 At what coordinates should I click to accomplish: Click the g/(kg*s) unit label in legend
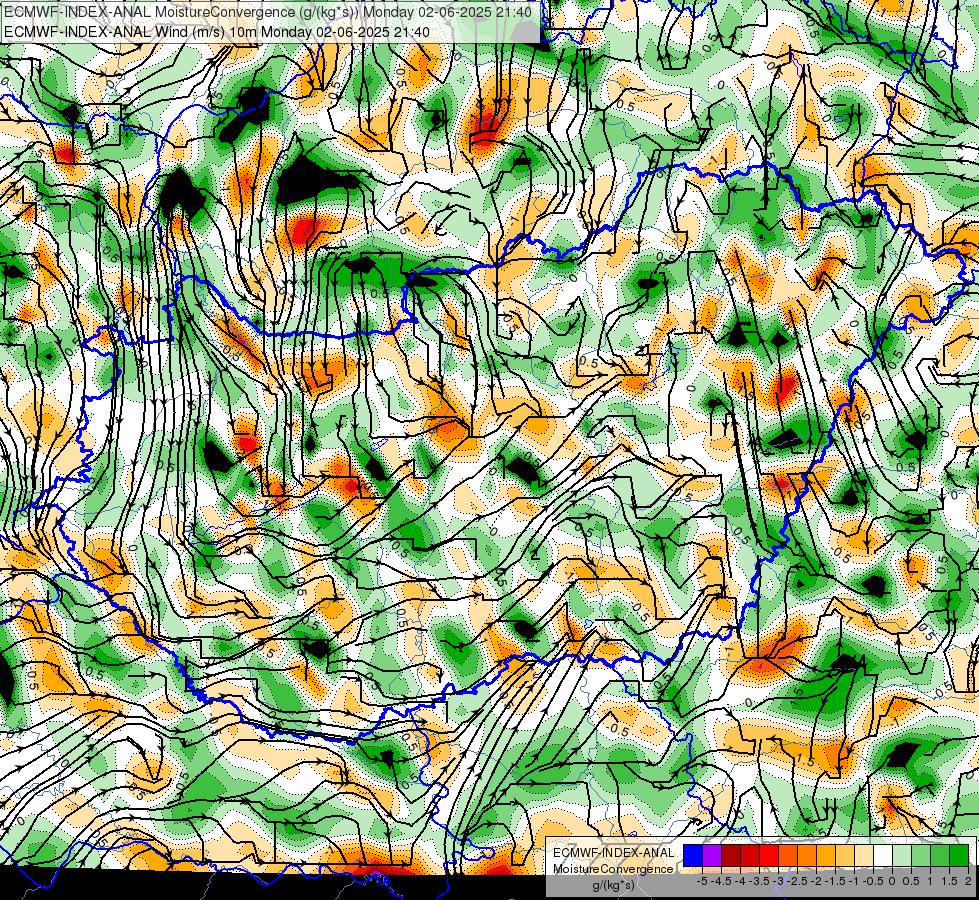click(x=613, y=885)
